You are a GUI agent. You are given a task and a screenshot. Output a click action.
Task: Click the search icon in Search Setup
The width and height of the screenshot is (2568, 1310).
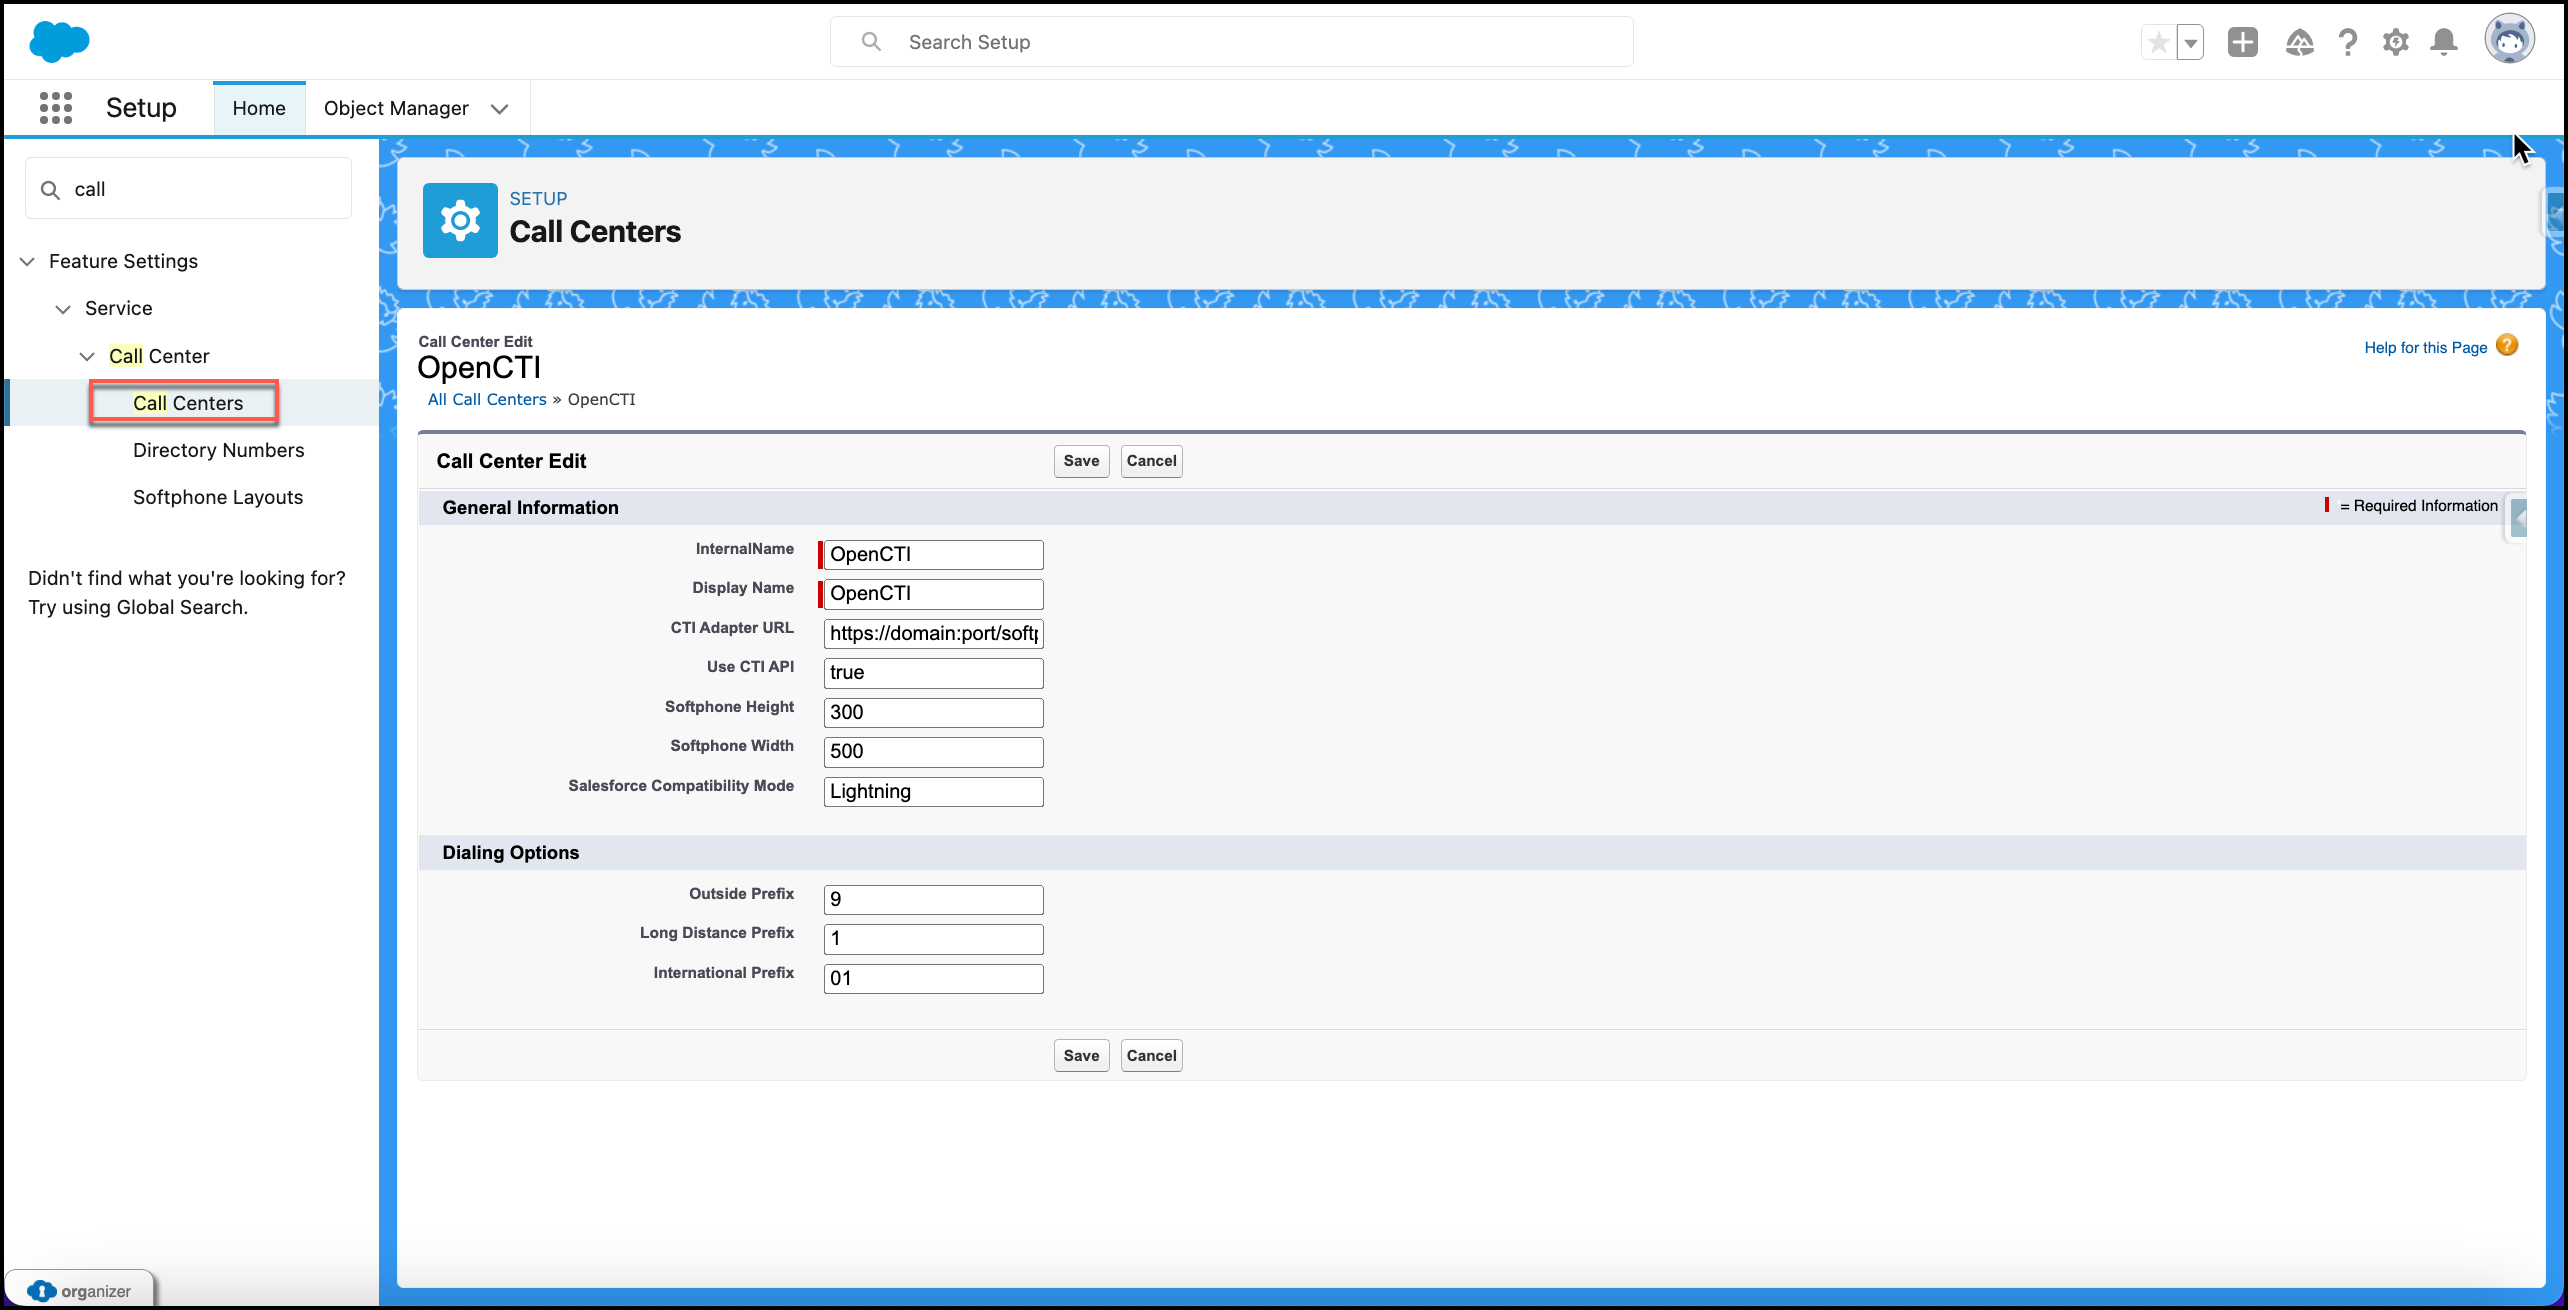coord(871,42)
